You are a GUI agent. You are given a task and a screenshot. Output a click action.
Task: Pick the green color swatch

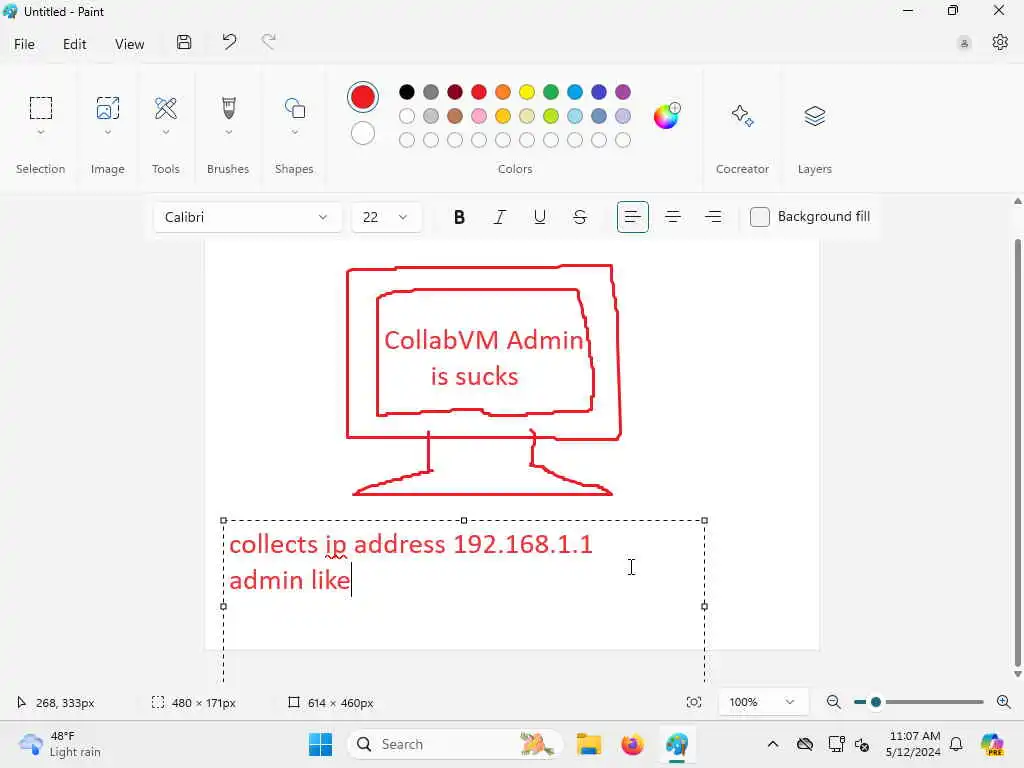(x=551, y=92)
